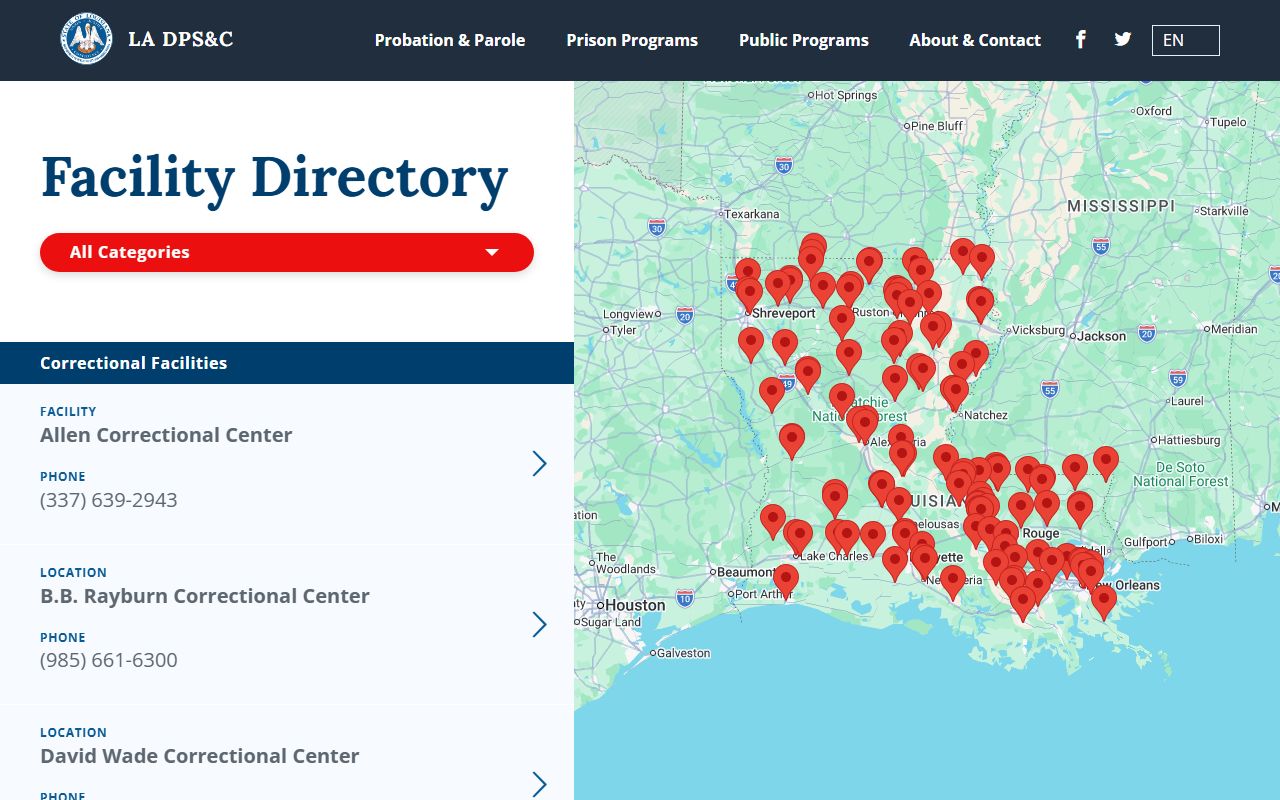
Task: Click the Shreveport label on the map
Action: [784, 313]
